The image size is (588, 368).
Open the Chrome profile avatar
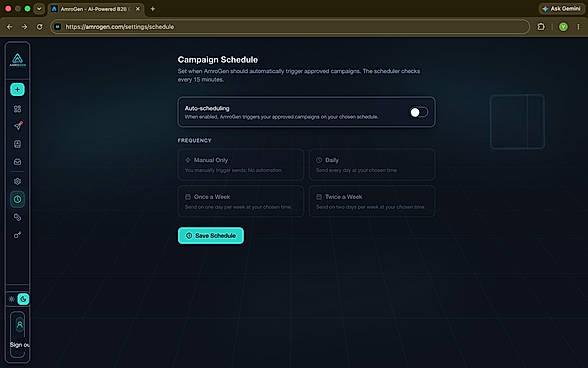tap(563, 27)
